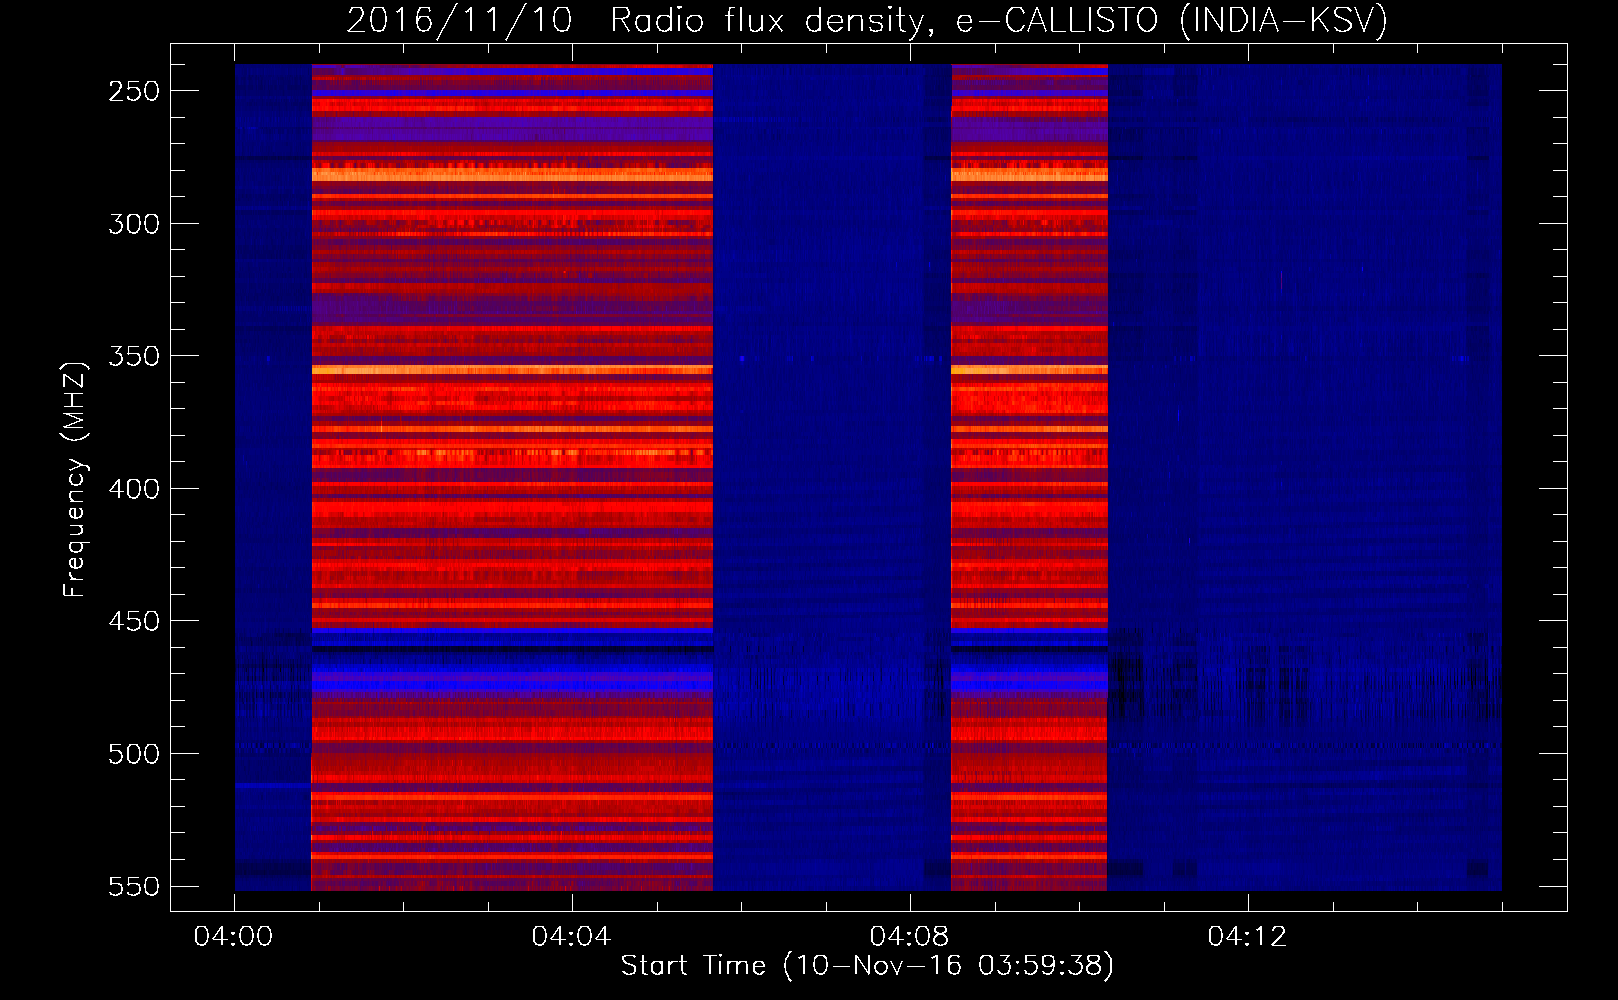Click the 250 frequency tick label

click(134, 91)
